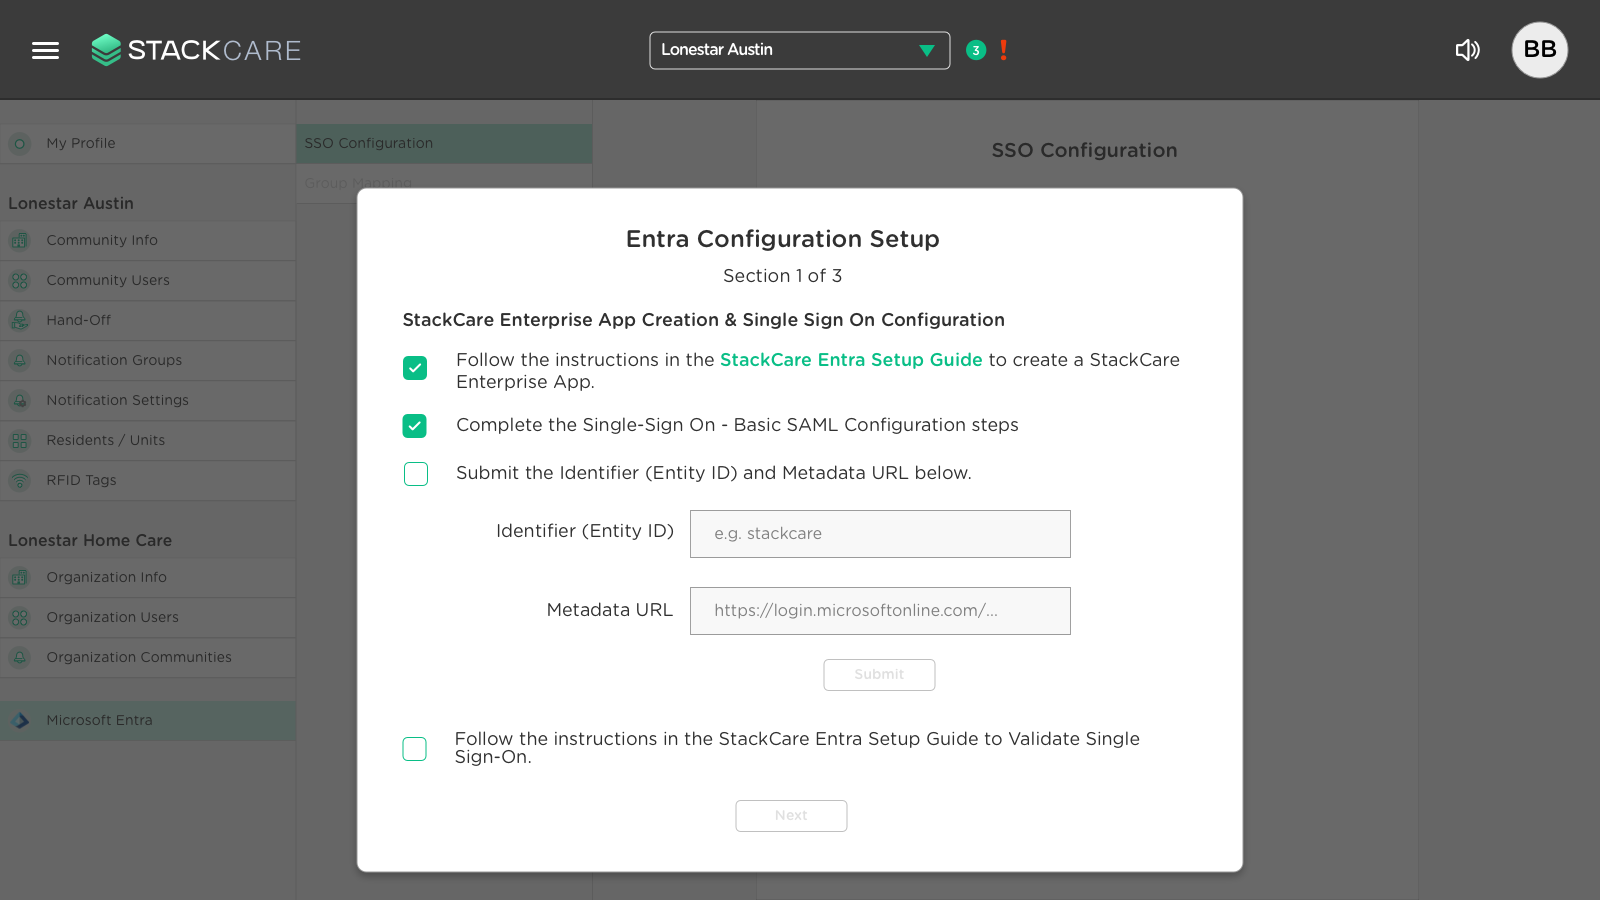Check the Validate Single Sign-On checkbox
1600x900 pixels.
(x=414, y=749)
